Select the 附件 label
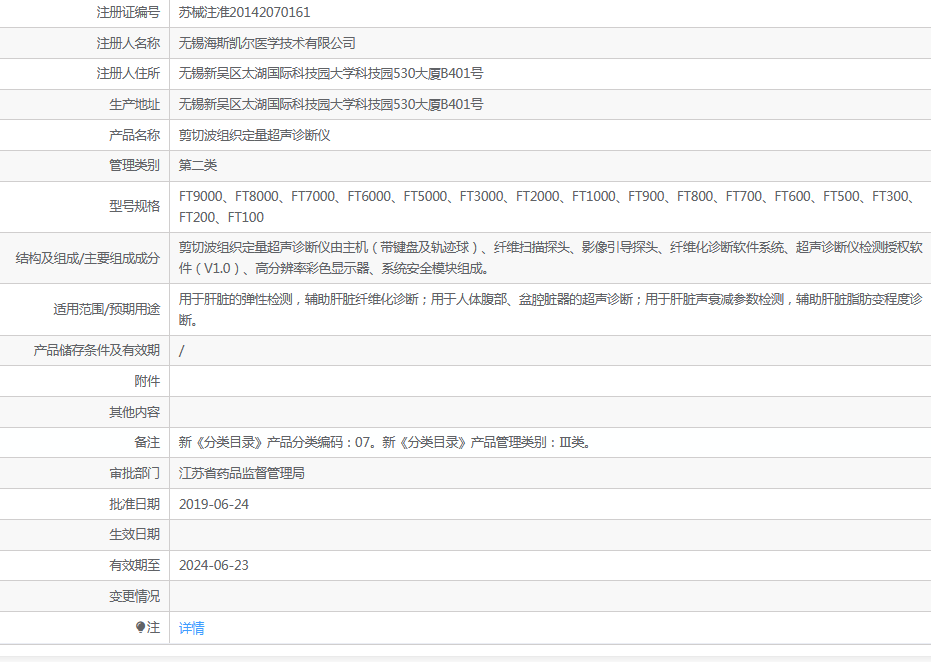This screenshot has height=662, width=931. click(x=147, y=381)
